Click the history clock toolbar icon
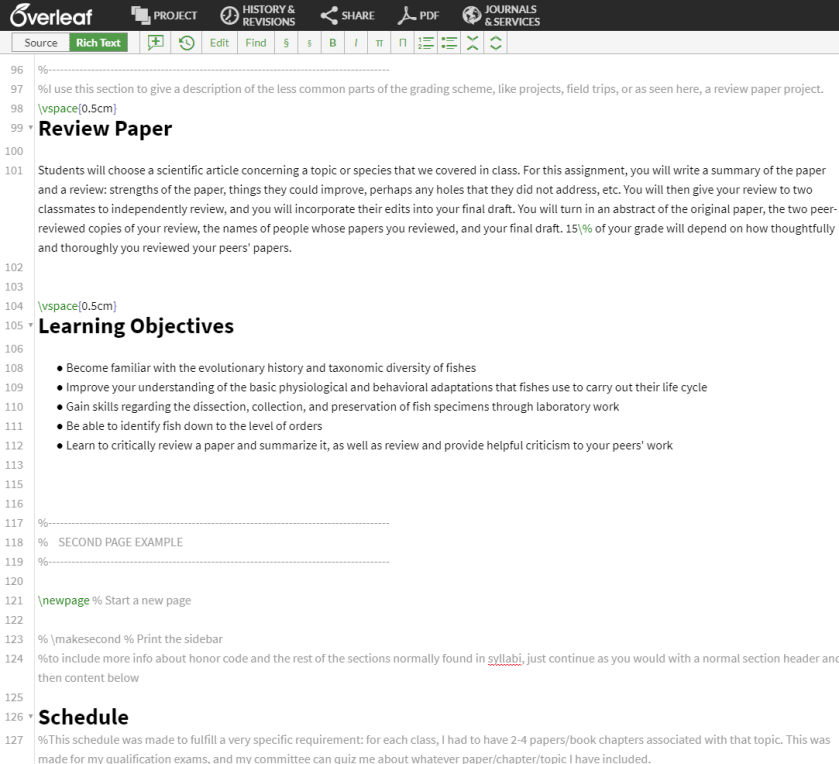Screen dimensions: 839x764 [186, 43]
